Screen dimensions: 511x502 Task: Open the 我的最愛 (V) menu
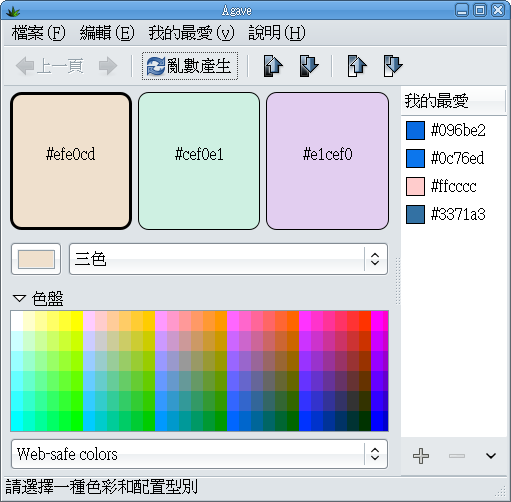(191, 33)
